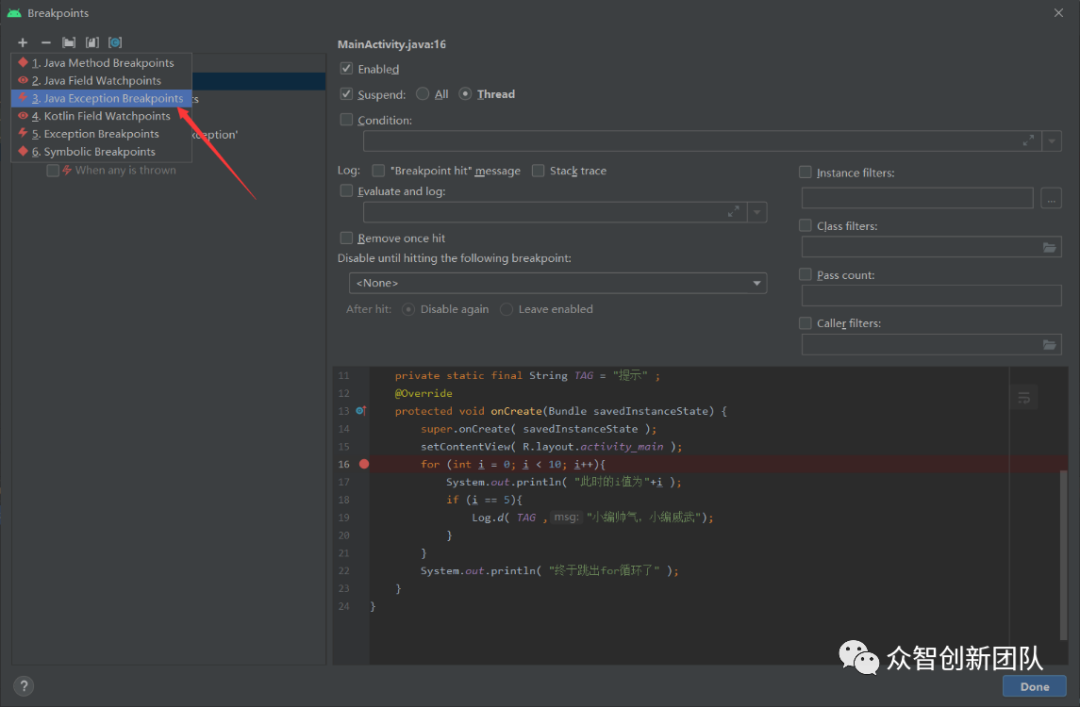
Task: Click the Add breakpoint plus icon
Action: (x=23, y=43)
